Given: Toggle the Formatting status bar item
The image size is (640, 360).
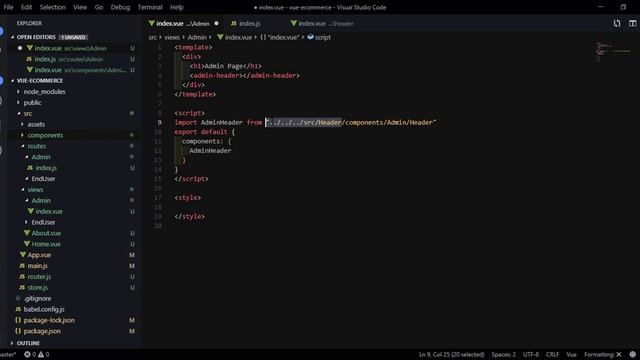Looking at the screenshot, I should [x=602, y=354].
